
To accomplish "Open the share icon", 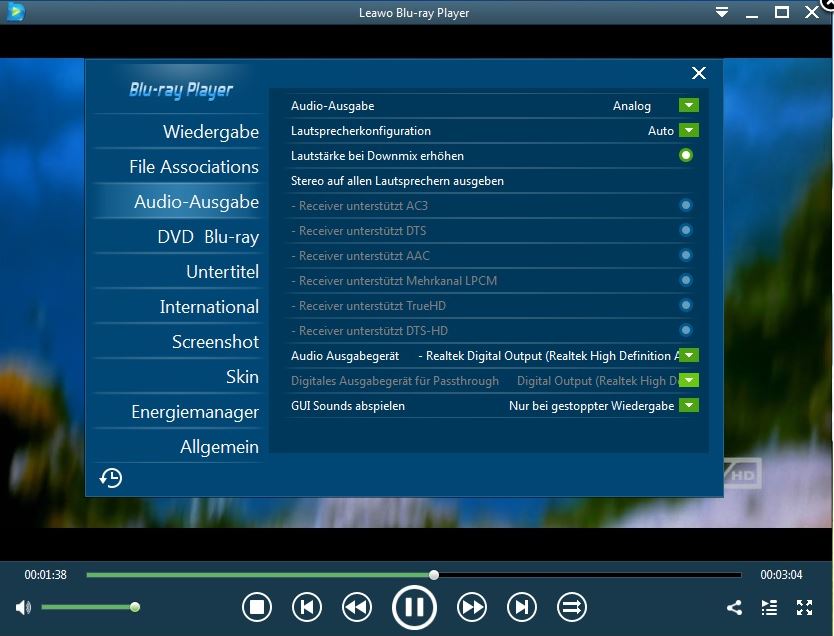I will click(735, 607).
